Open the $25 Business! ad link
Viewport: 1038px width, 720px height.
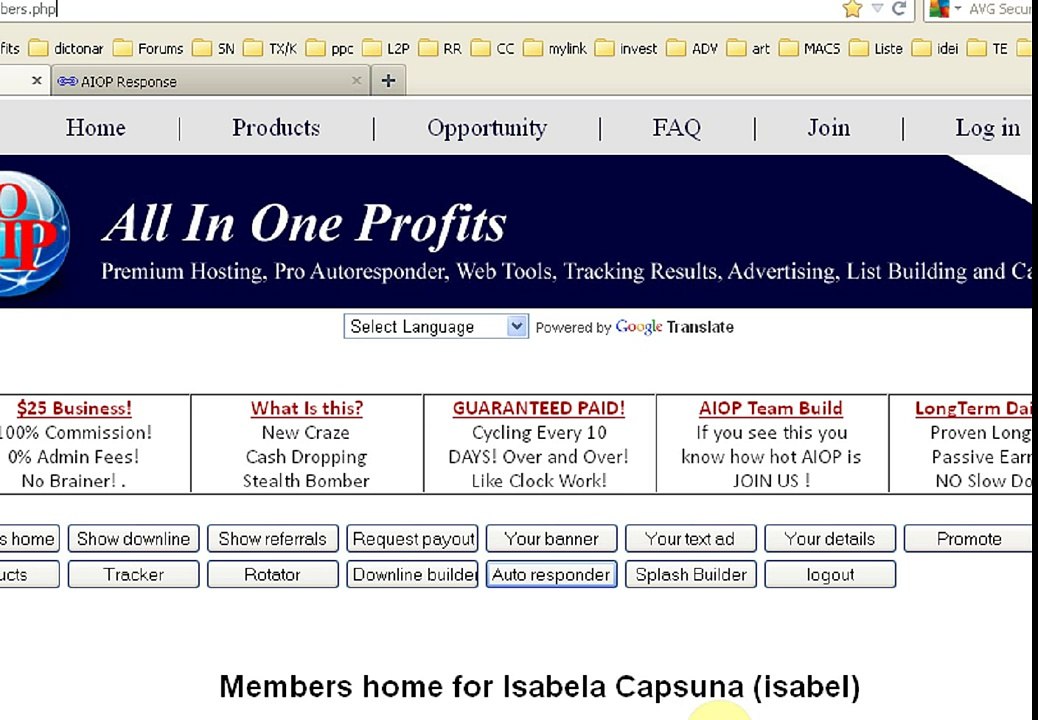coord(74,408)
